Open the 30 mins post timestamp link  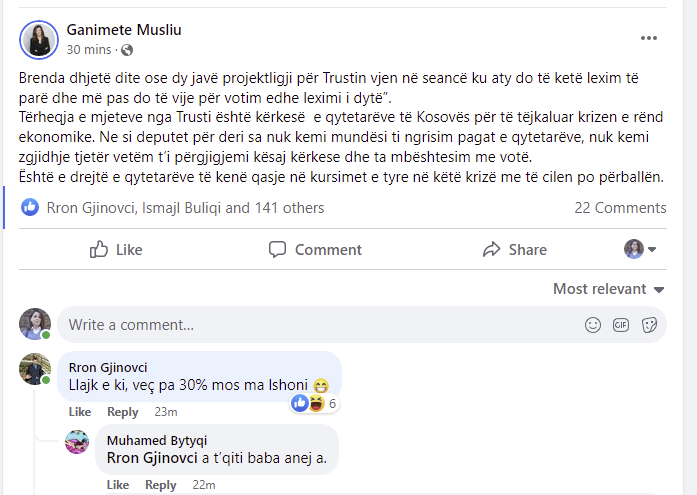pyautogui.click(x=89, y=50)
